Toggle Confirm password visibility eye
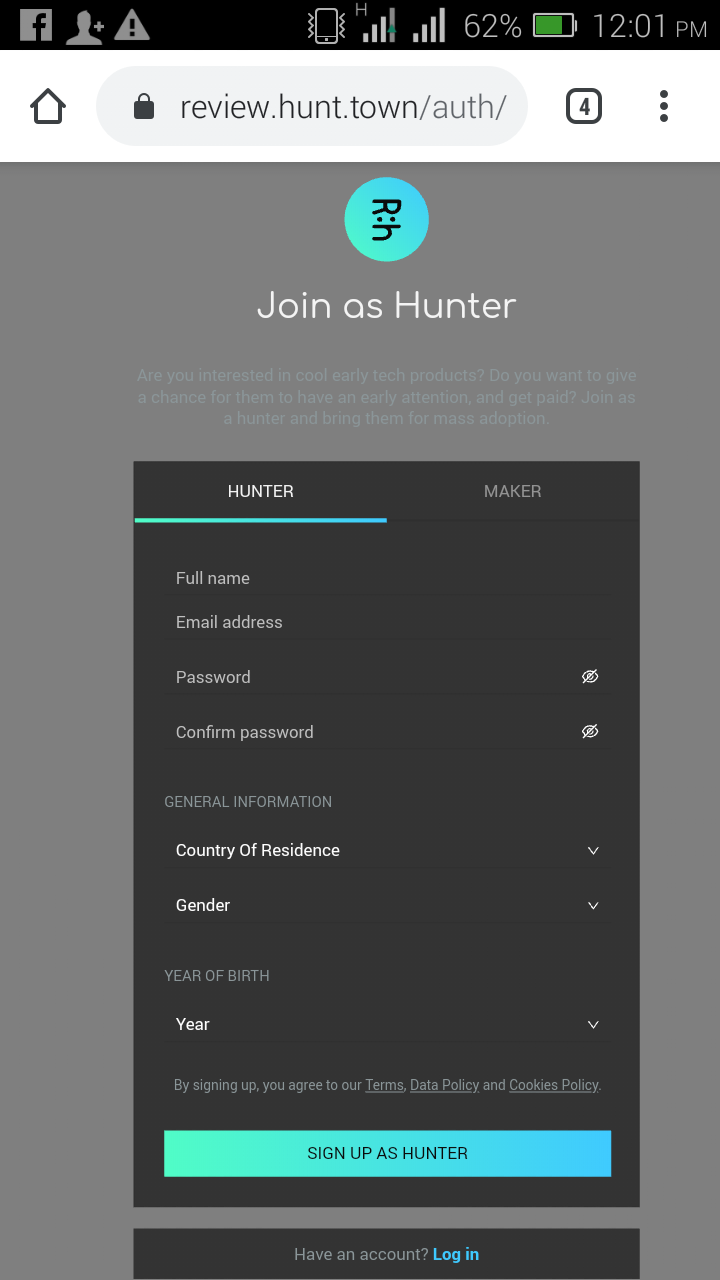The height and width of the screenshot is (1280, 720). pyautogui.click(x=590, y=732)
